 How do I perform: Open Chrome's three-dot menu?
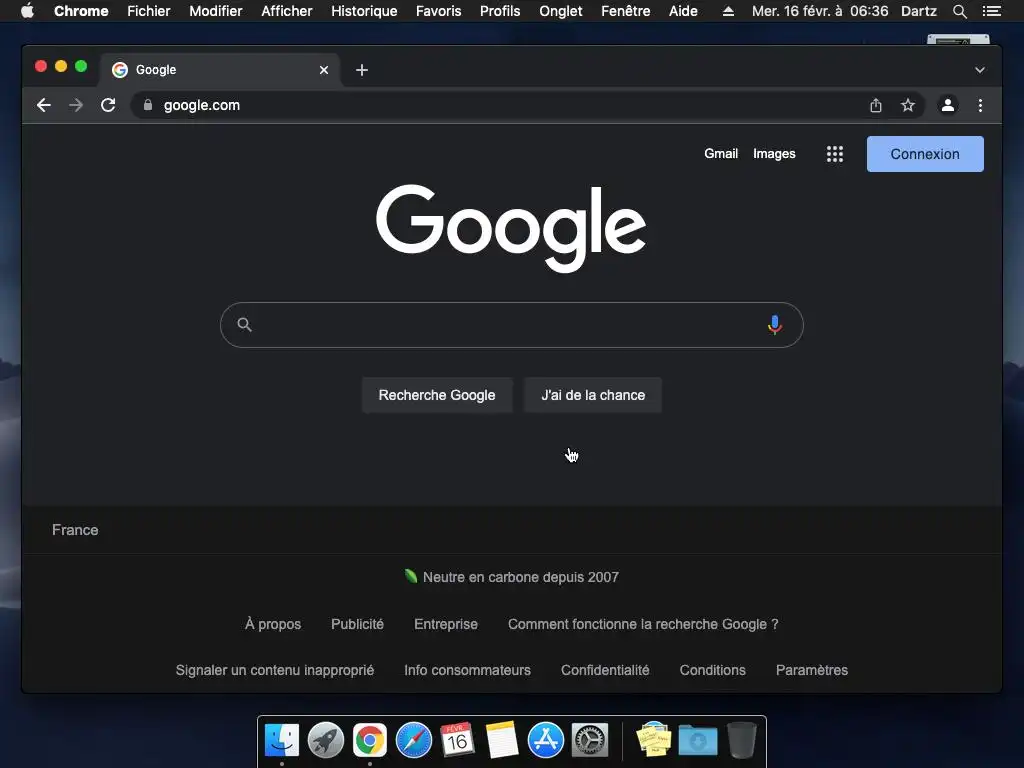[x=980, y=105]
